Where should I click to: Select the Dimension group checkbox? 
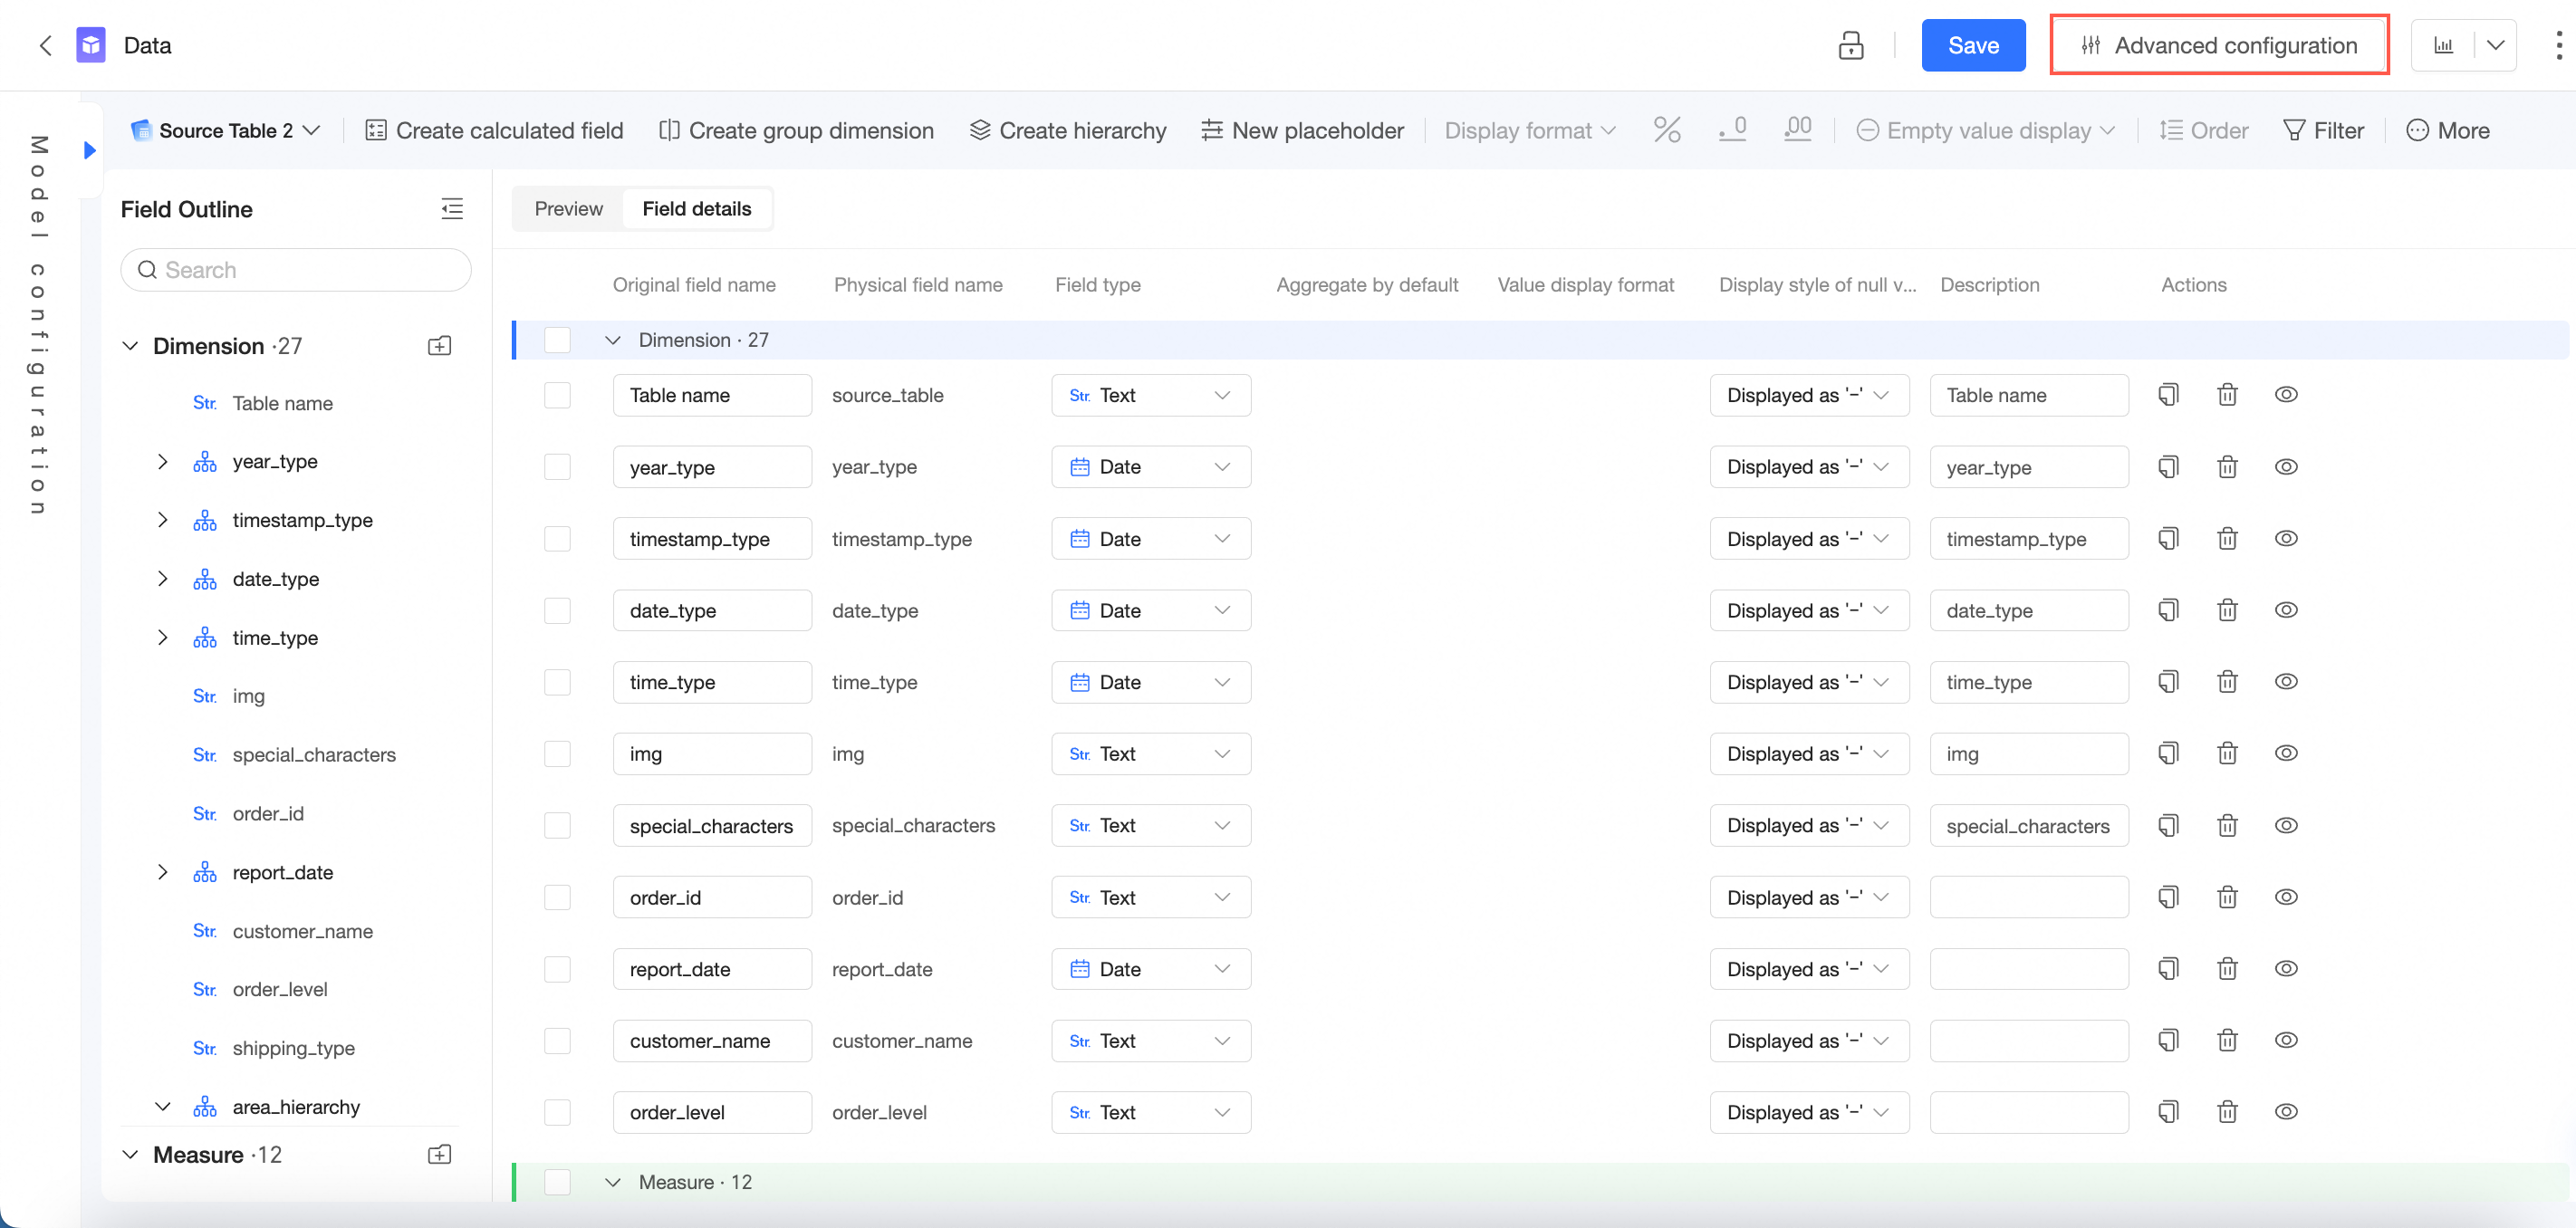click(557, 340)
